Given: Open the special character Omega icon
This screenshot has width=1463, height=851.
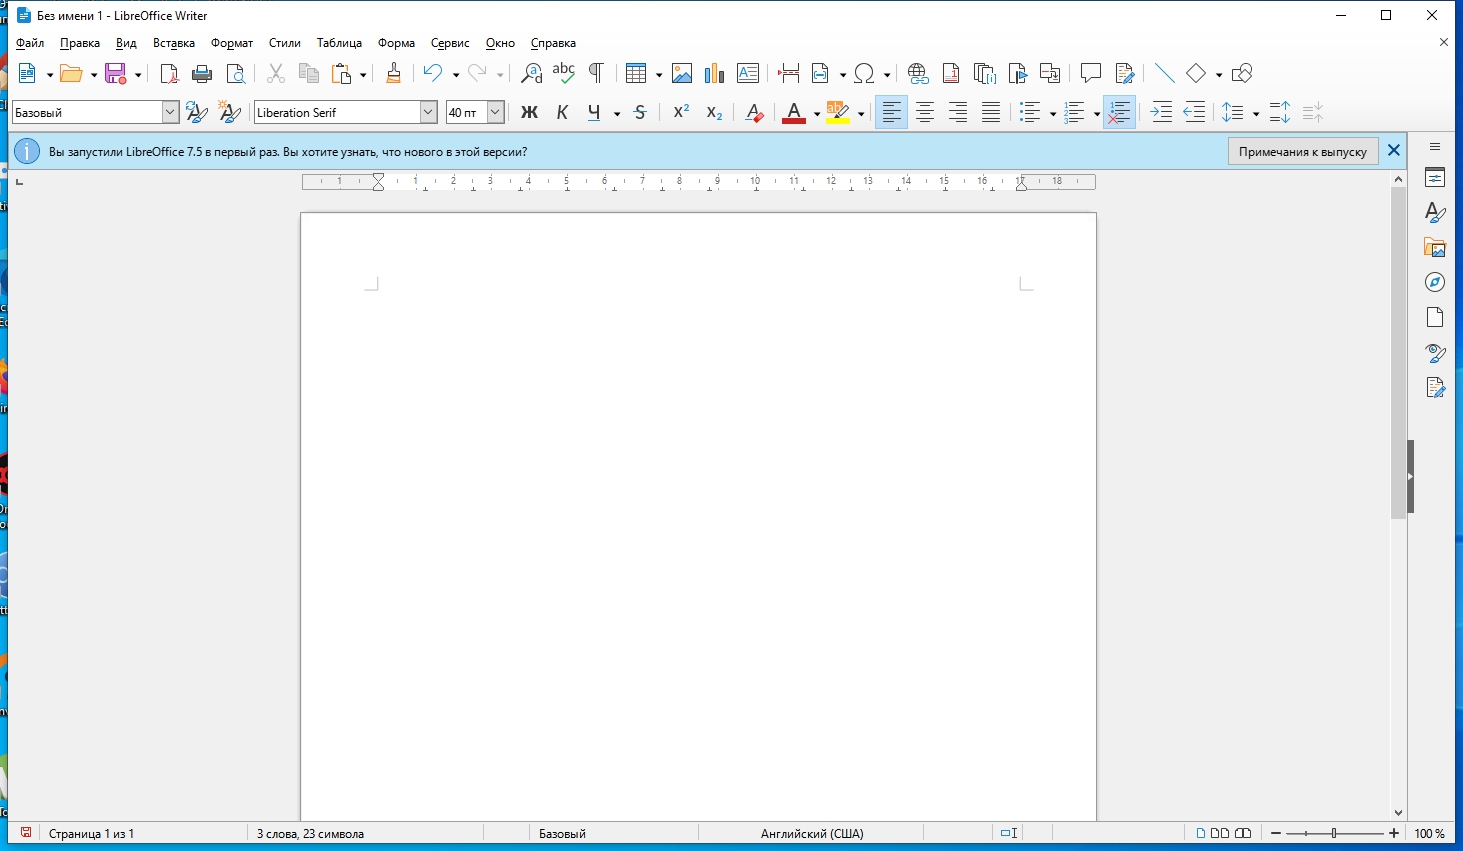Looking at the screenshot, I should (865, 74).
